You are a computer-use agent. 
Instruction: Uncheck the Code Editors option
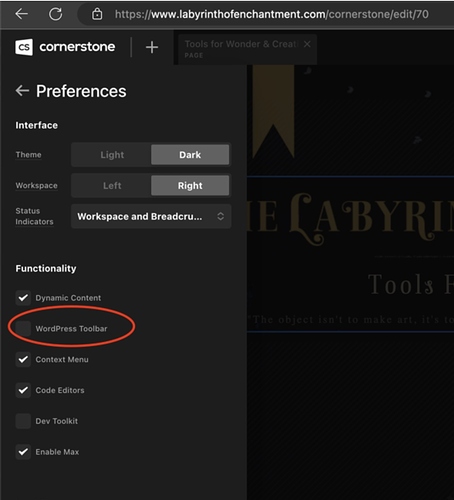(23, 390)
